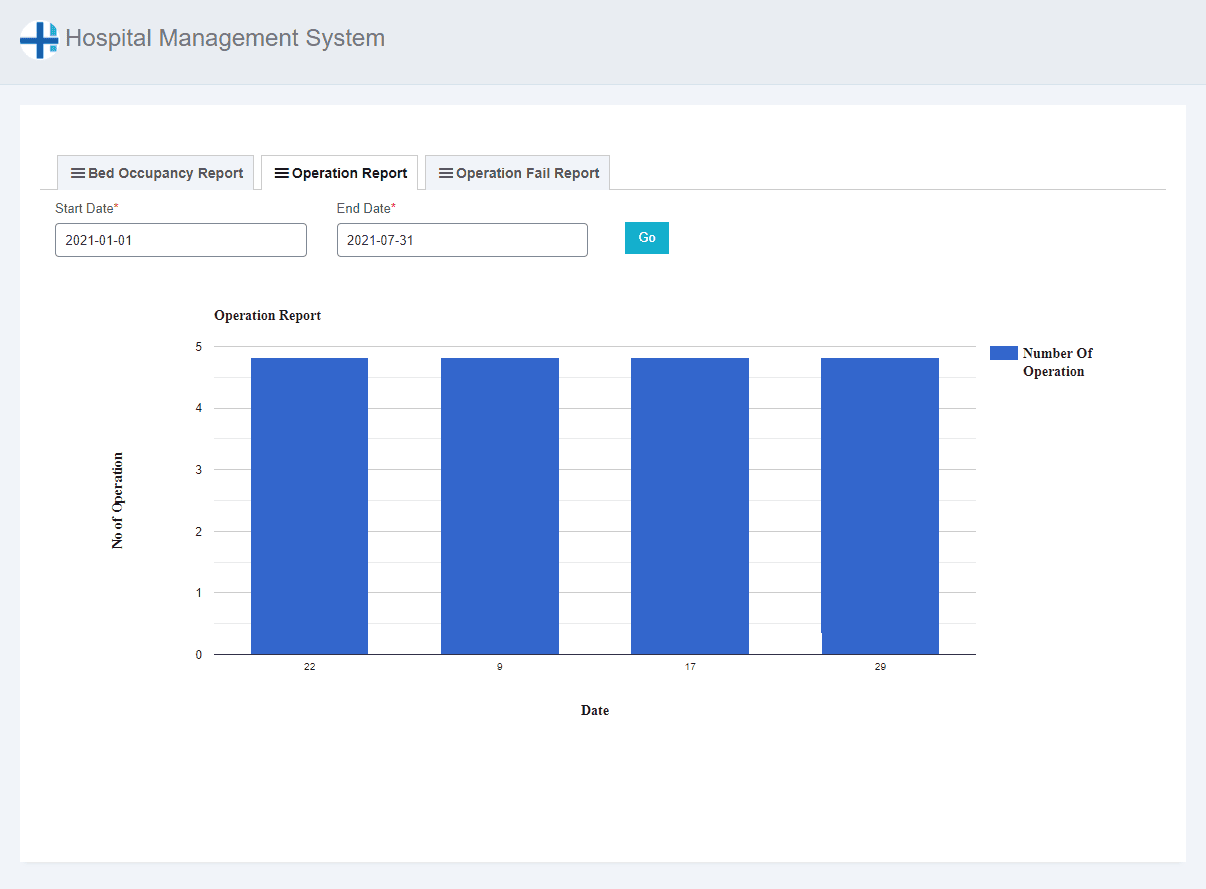The image size is (1206, 889).
Task: Click the Number Of Operation legend label
Action: click(x=1056, y=362)
